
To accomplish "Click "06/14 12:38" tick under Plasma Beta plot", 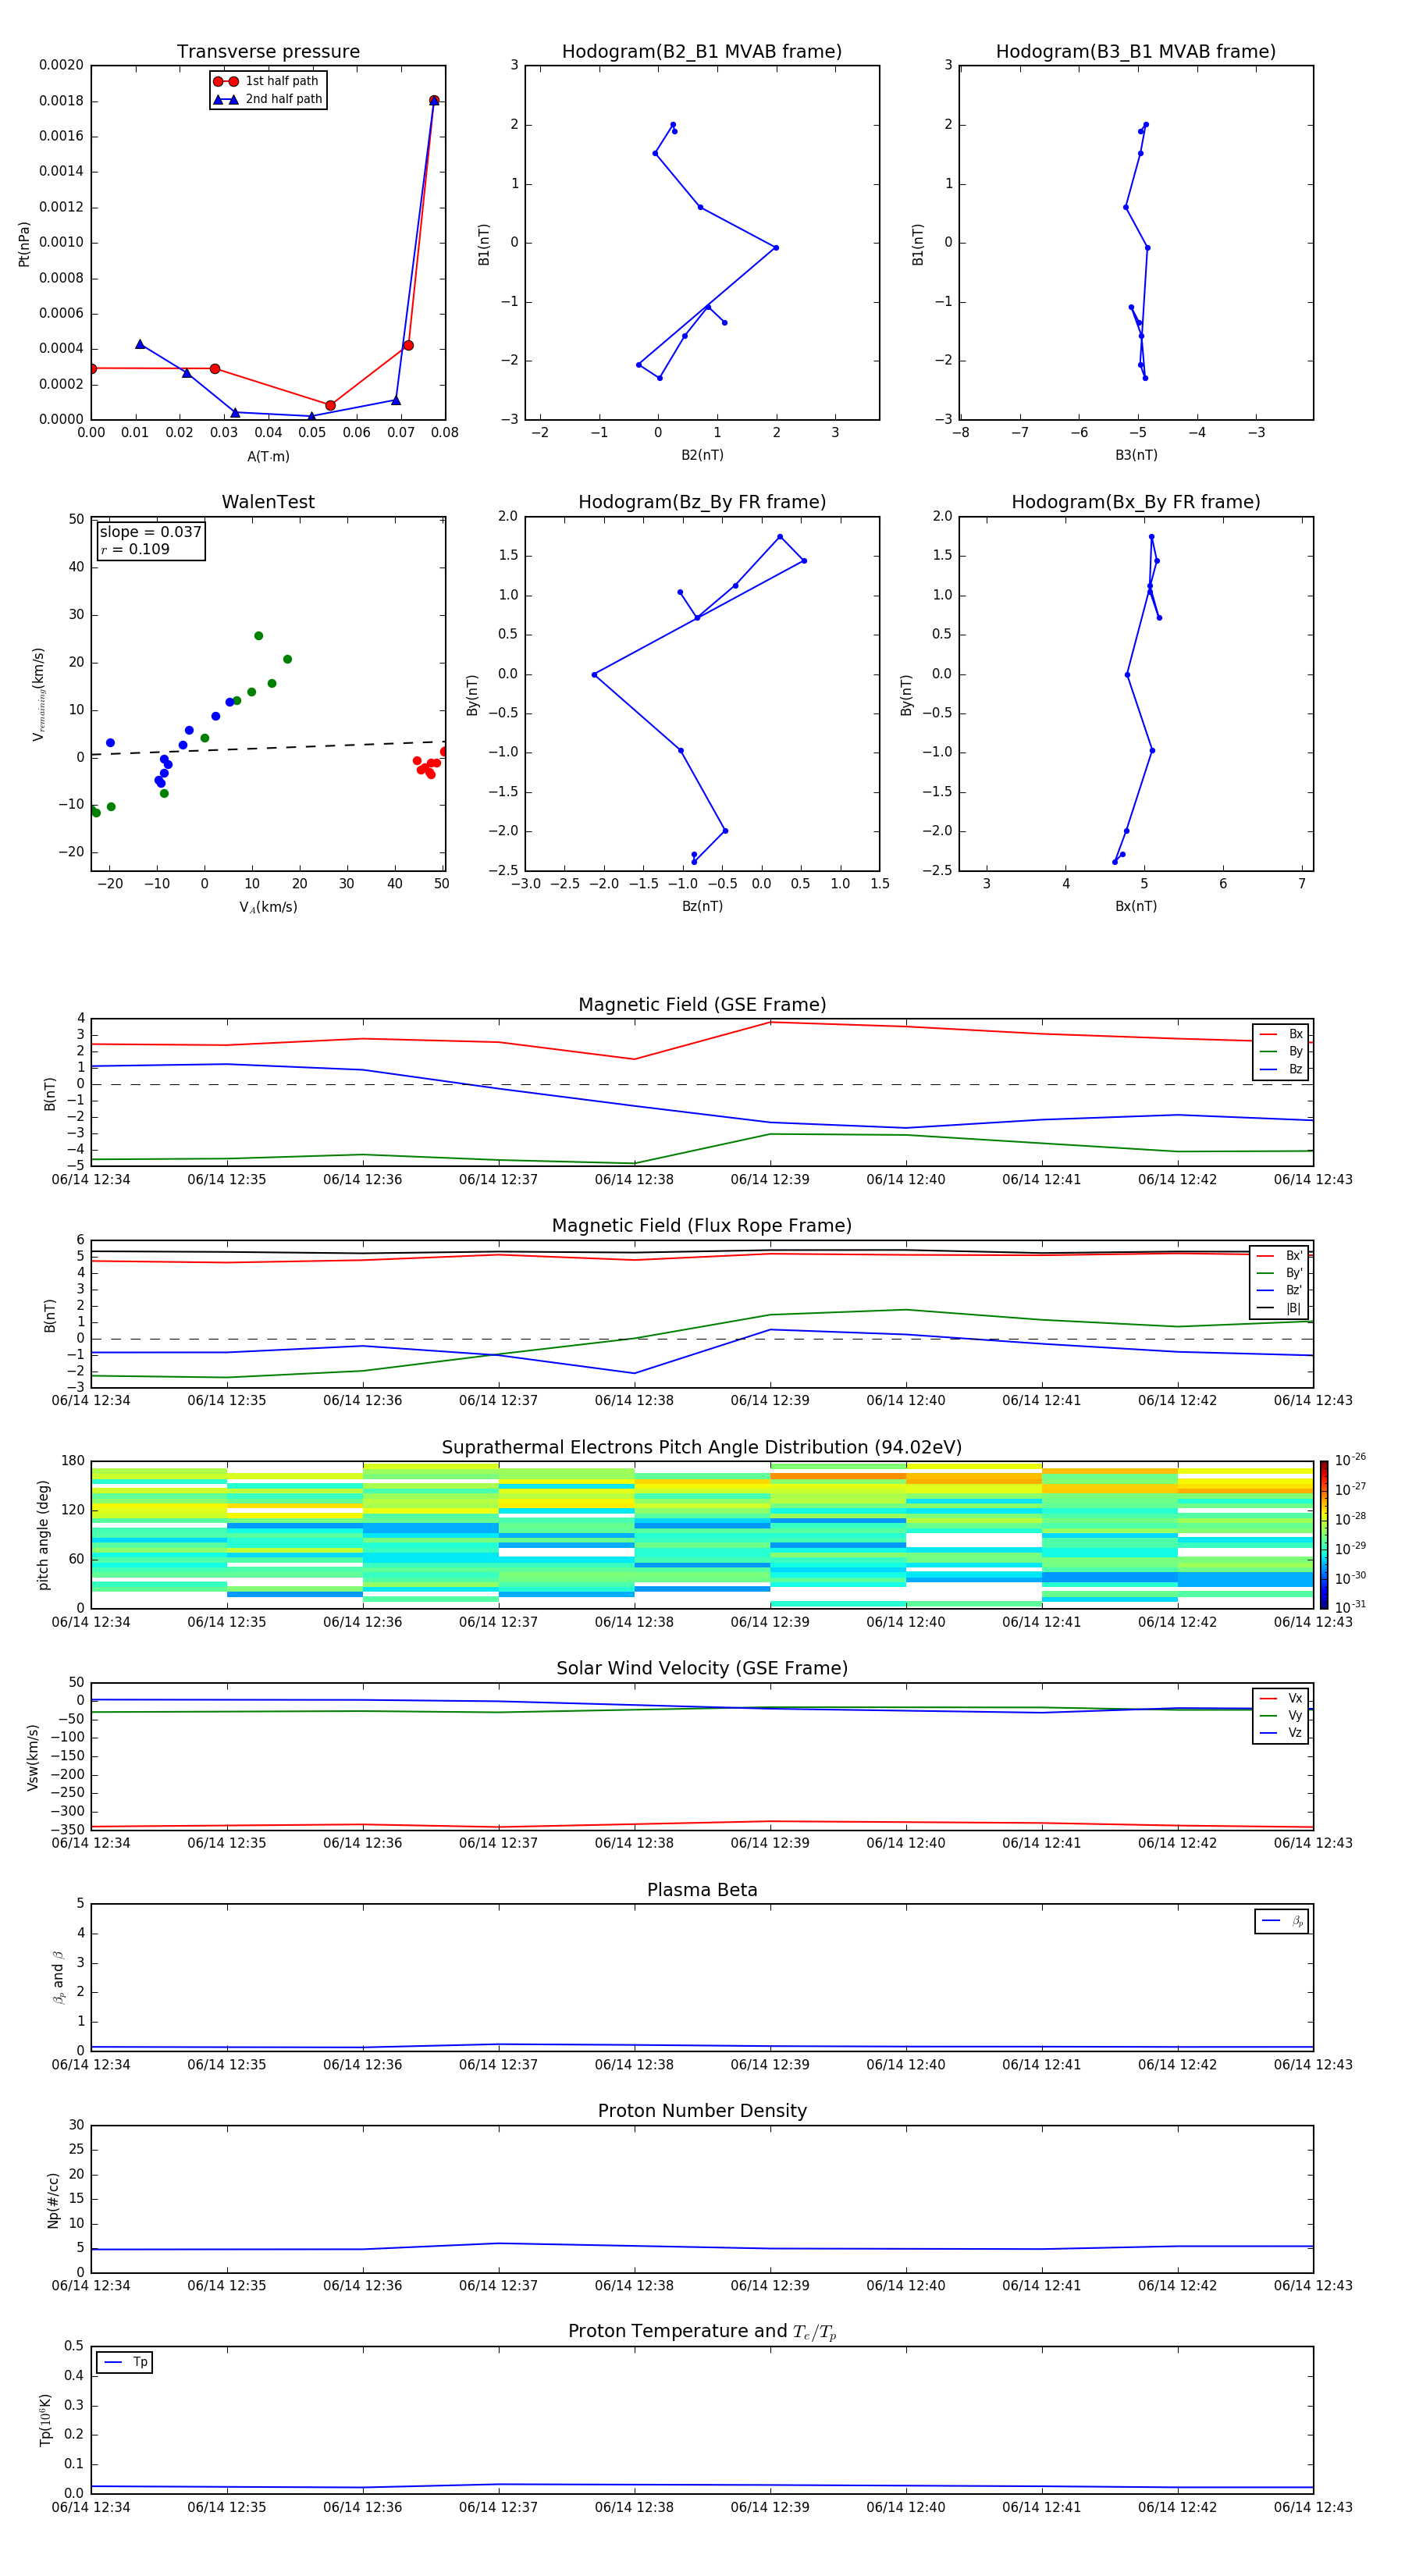I will point(634,2065).
